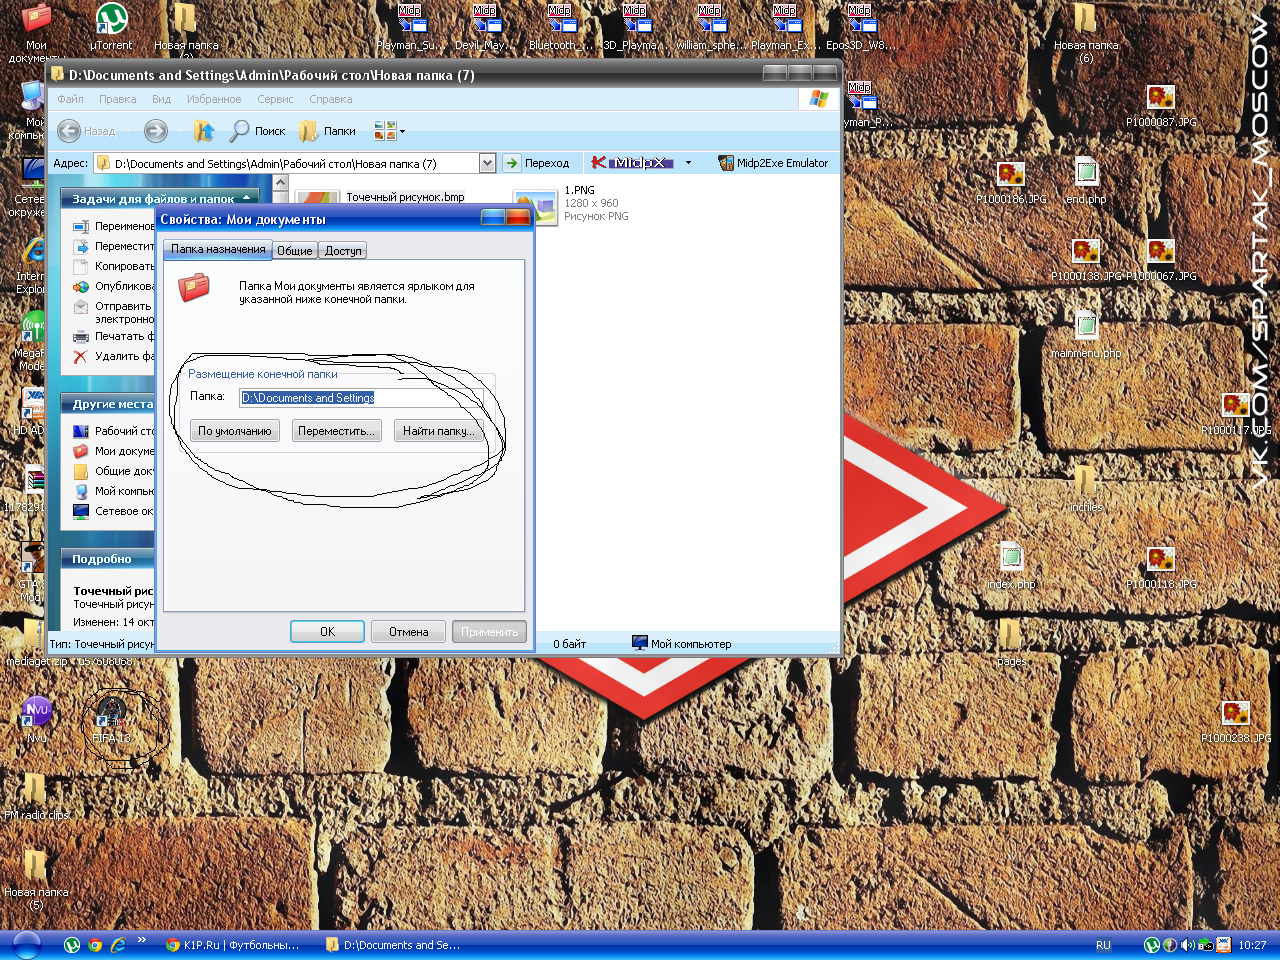This screenshot has width=1280, height=960.
Task: Open the Сервис menu
Action: (275, 99)
